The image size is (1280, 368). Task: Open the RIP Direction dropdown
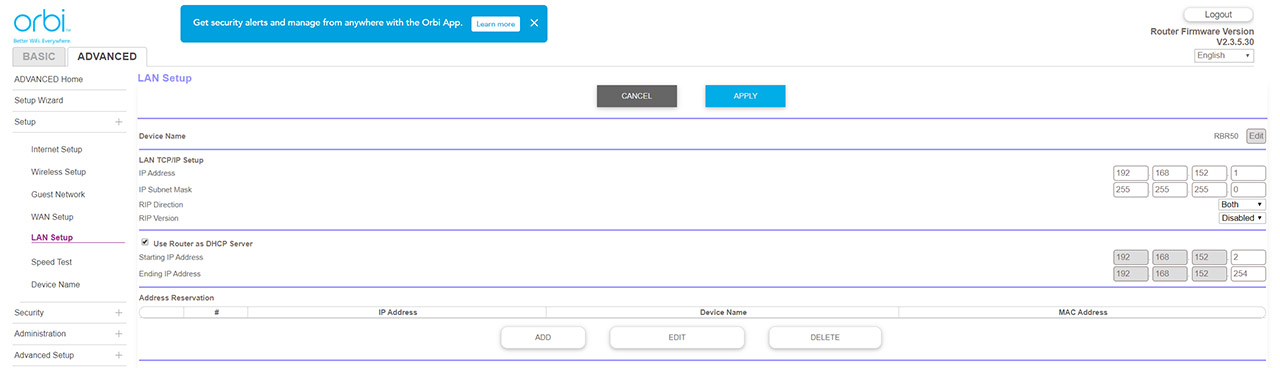1242,204
